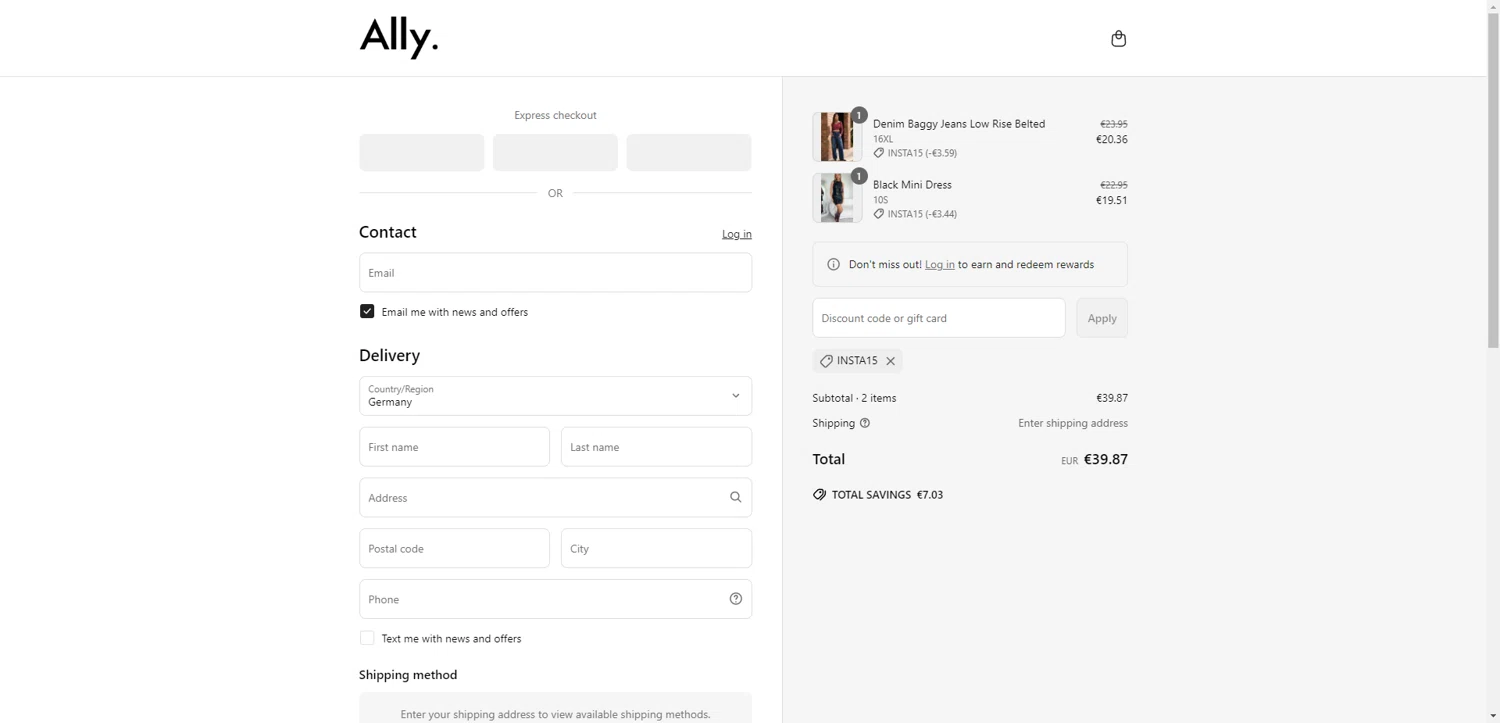The width and height of the screenshot is (1500, 723).
Task: Click the 'Express checkout' label
Action: [x=555, y=115]
